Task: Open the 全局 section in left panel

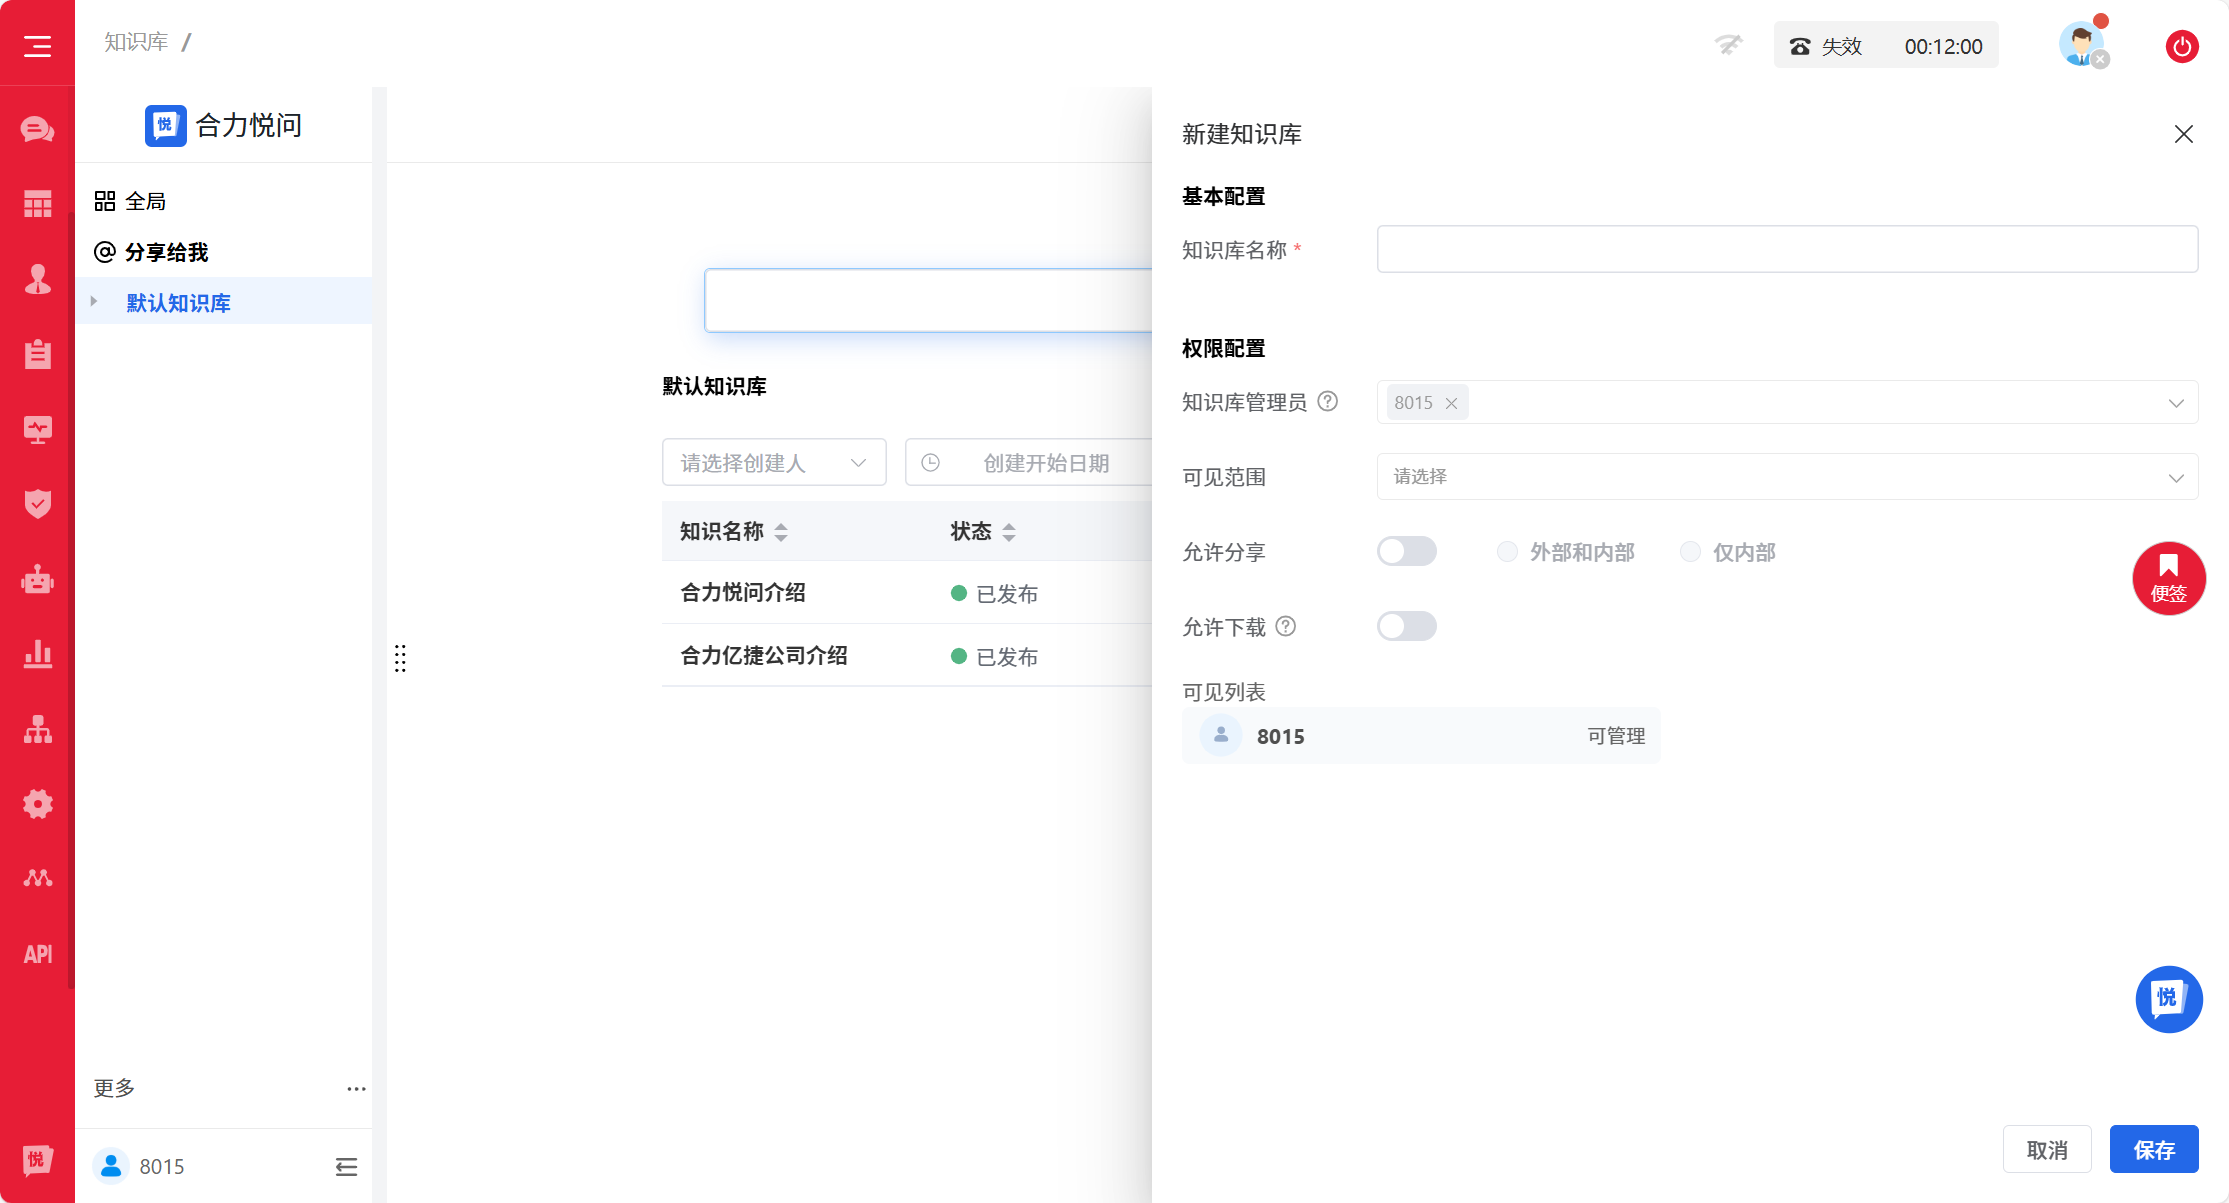Action: pos(146,200)
